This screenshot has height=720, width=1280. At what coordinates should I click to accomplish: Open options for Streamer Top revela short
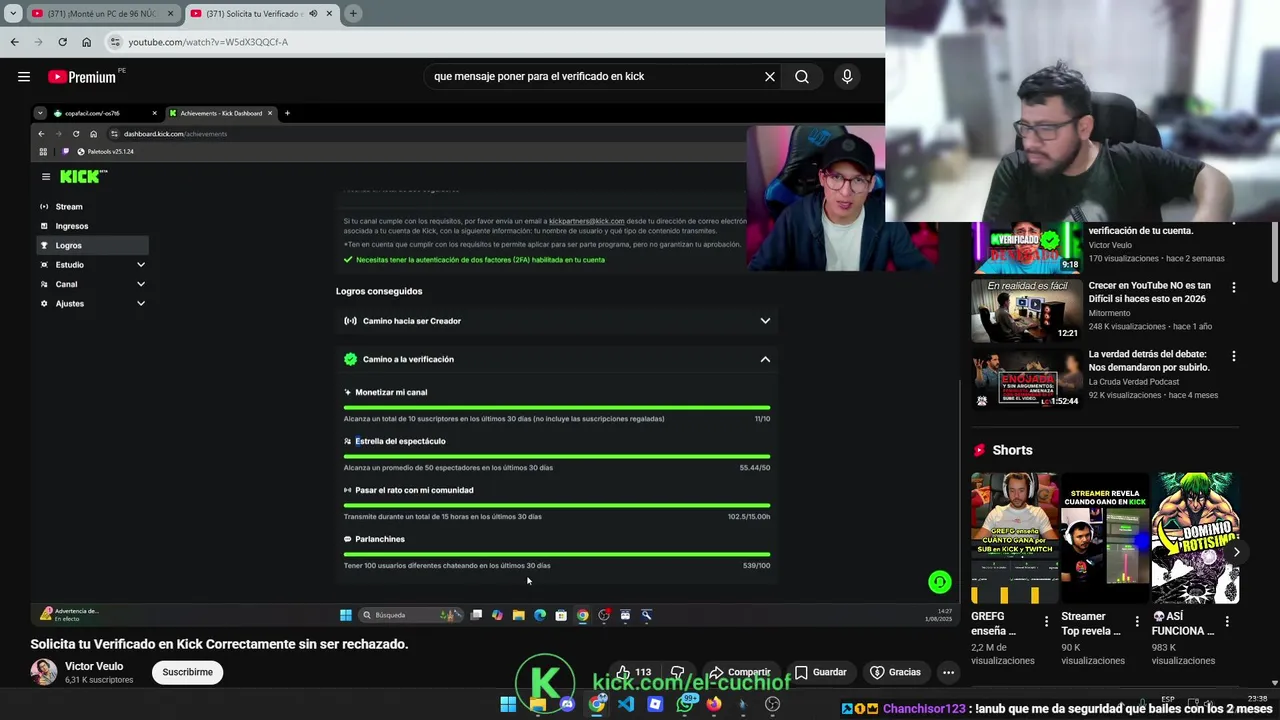(x=1137, y=621)
